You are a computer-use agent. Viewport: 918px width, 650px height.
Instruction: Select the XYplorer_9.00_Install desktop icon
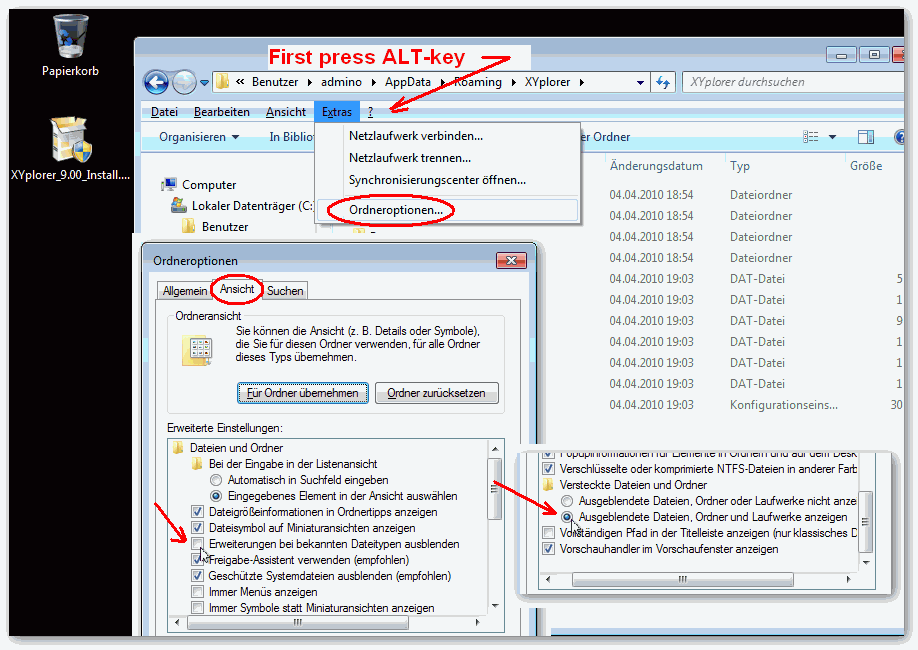pyautogui.click(x=70, y=140)
